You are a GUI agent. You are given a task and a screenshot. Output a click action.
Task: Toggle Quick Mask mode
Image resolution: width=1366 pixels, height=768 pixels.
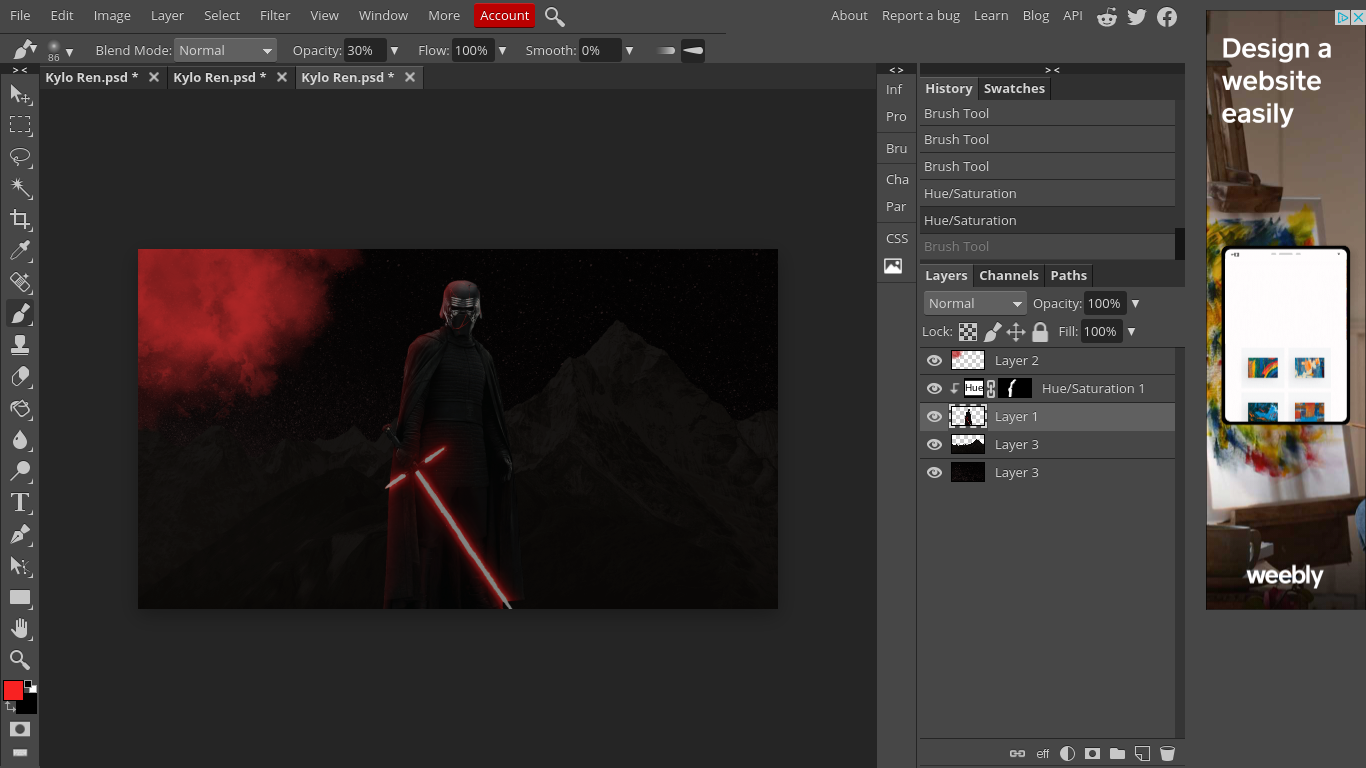[x=20, y=729]
